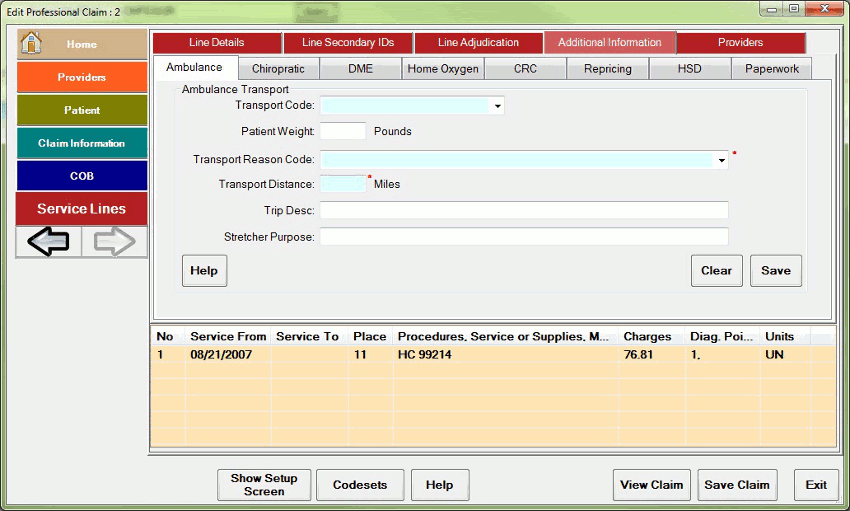Open the Codesets button
This screenshot has width=850, height=511.
(x=360, y=485)
